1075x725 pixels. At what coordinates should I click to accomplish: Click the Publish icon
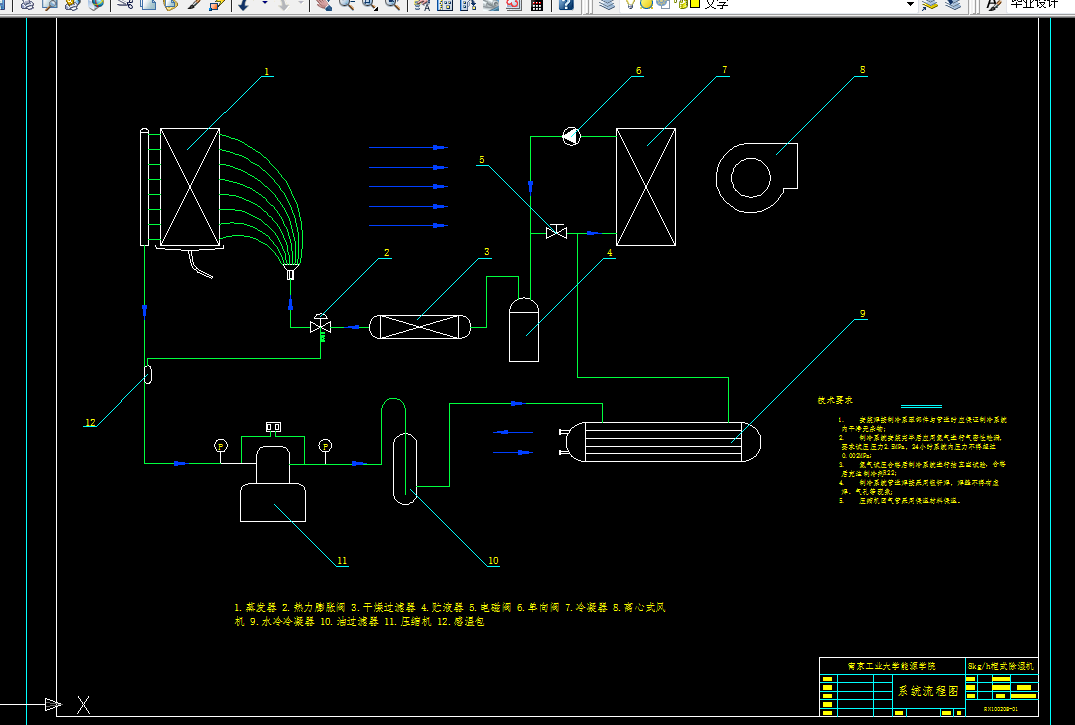pos(73,3)
